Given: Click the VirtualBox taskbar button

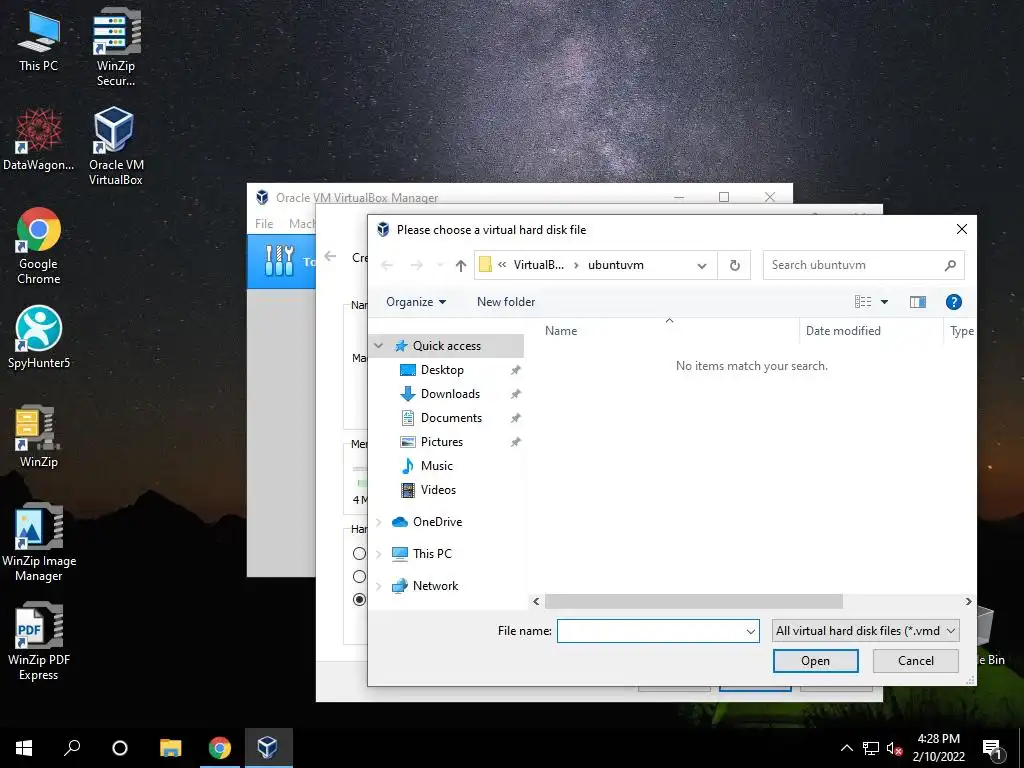Looking at the screenshot, I should (268, 748).
